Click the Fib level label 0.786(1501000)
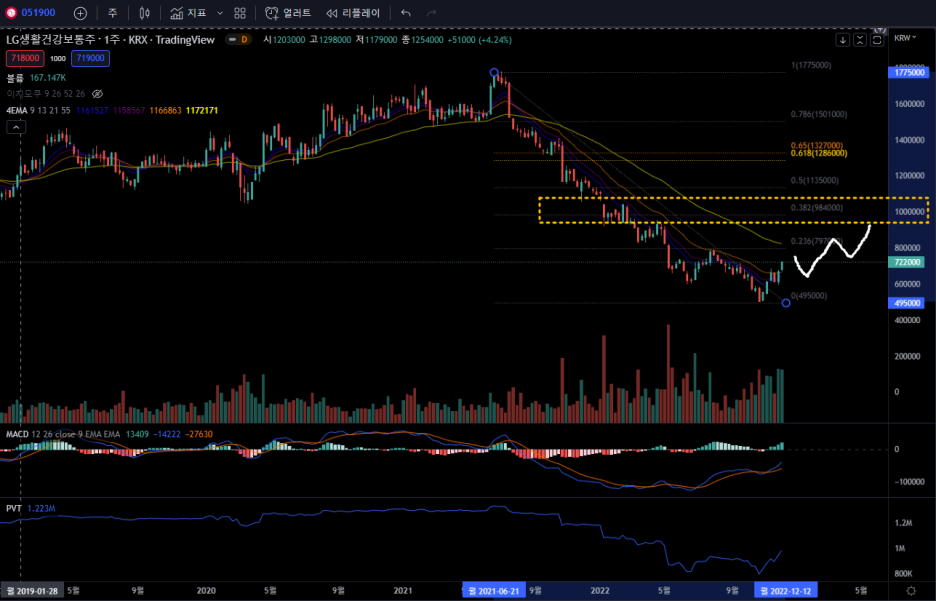The image size is (936, 601). click(819, 114)
